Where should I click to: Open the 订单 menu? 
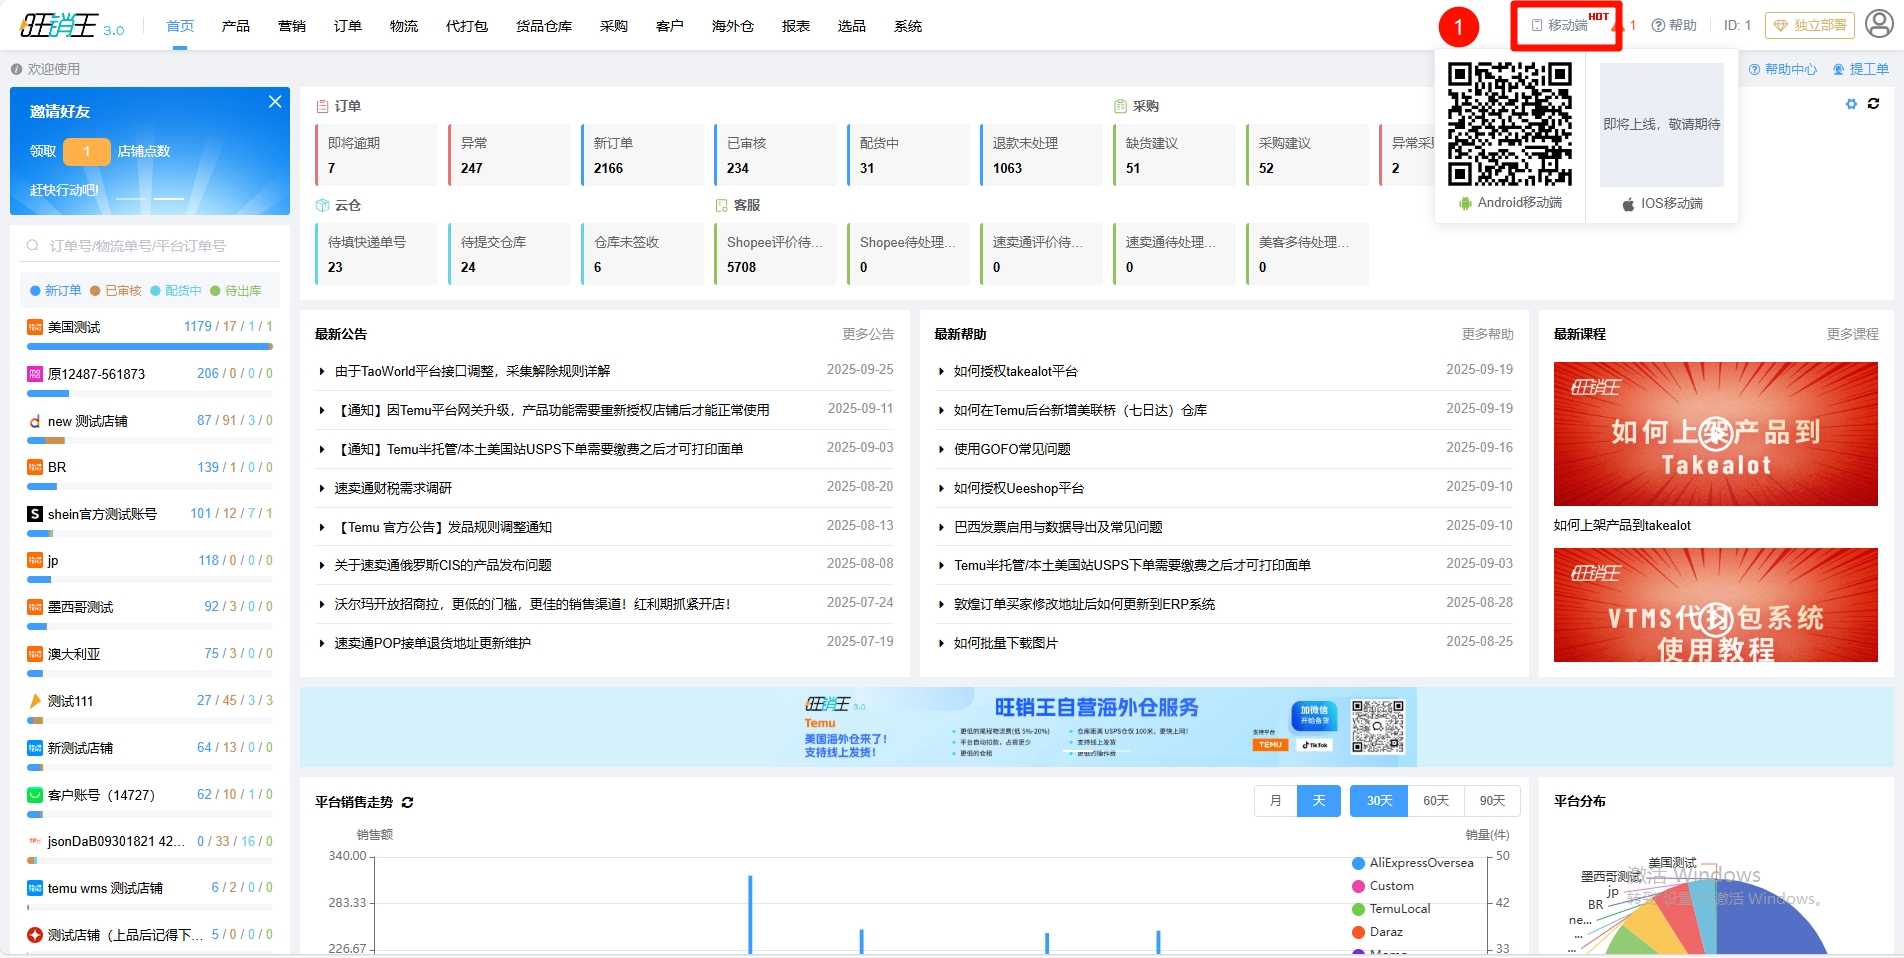(x=348, y=26)
